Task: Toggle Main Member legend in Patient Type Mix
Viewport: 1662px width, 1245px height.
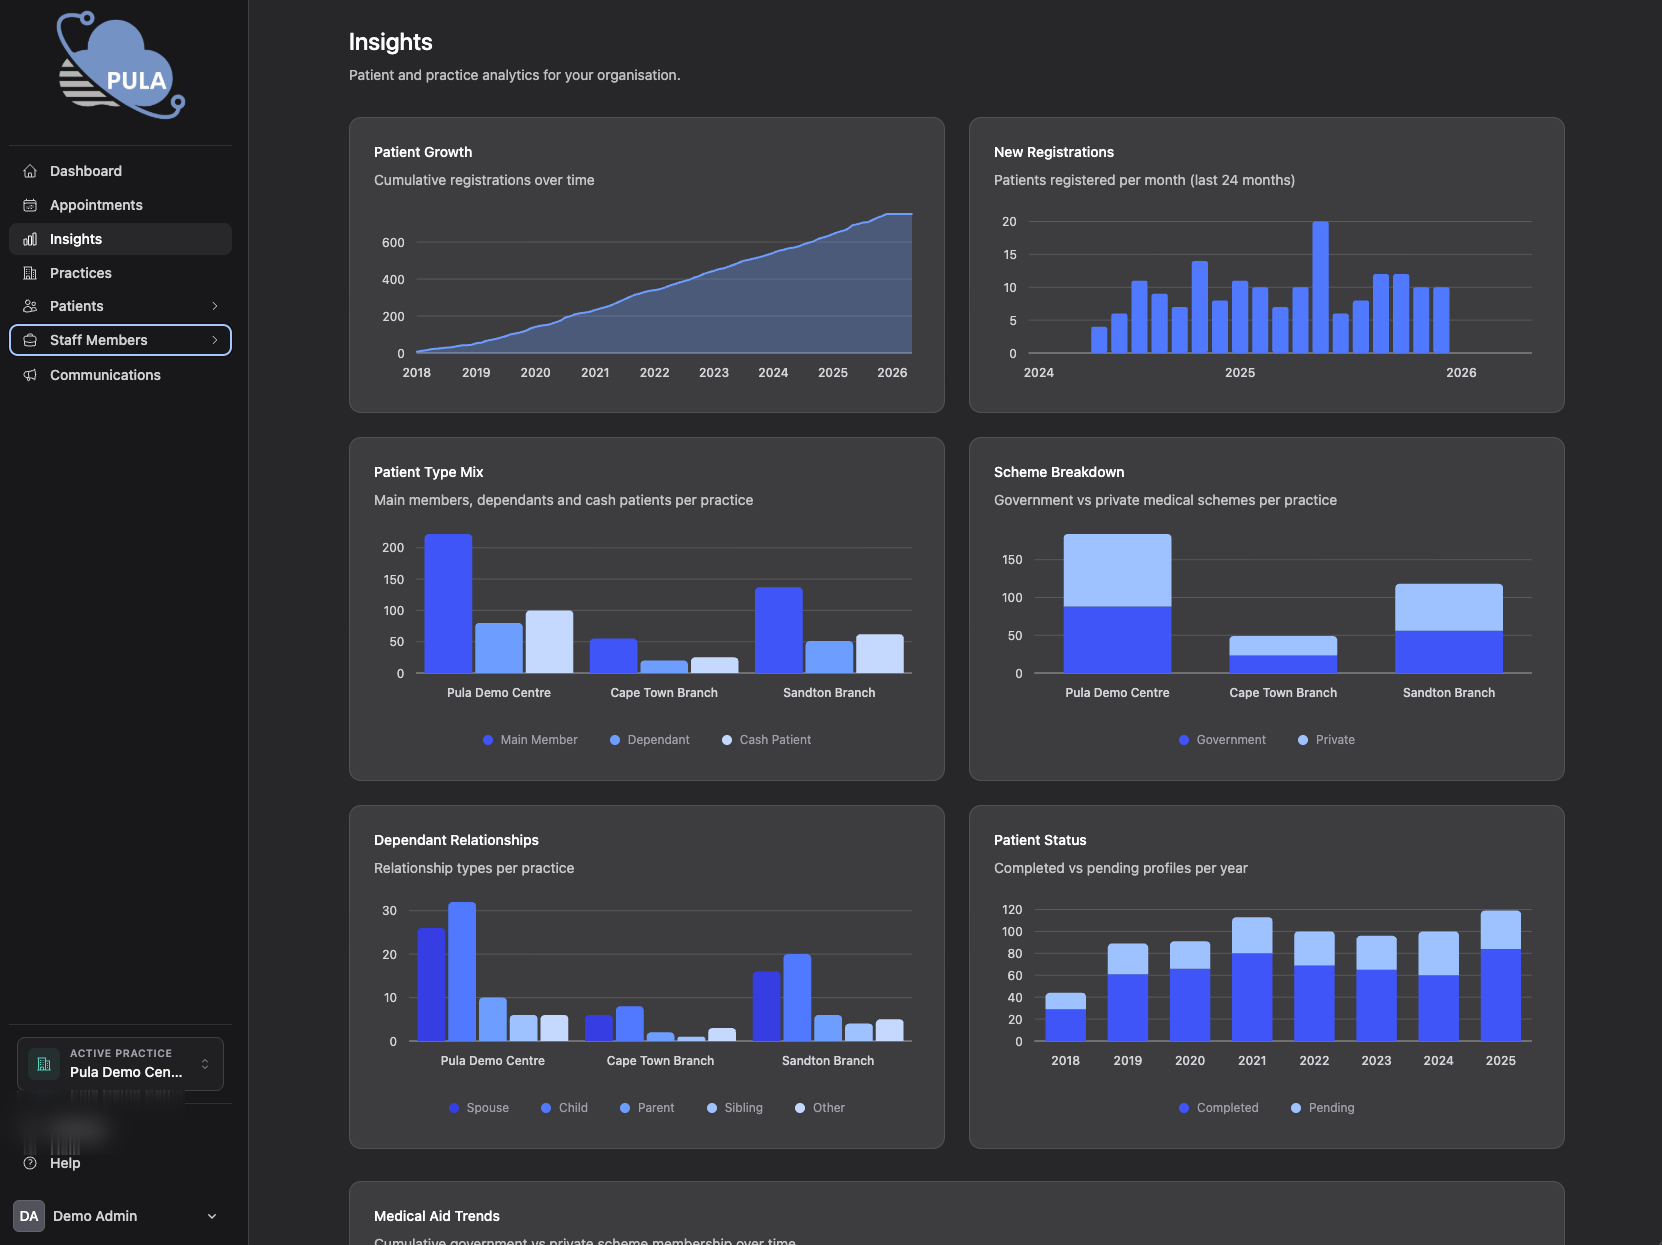Action: click(530, 740)
